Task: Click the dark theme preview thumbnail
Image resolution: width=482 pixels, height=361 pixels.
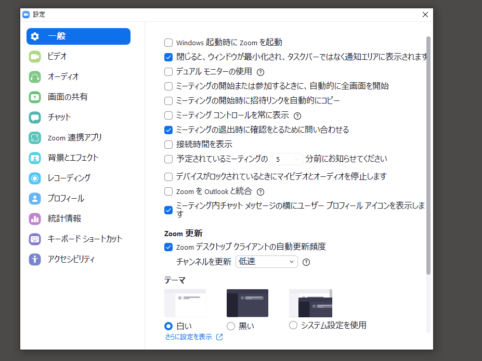Action: pos(247,303)
